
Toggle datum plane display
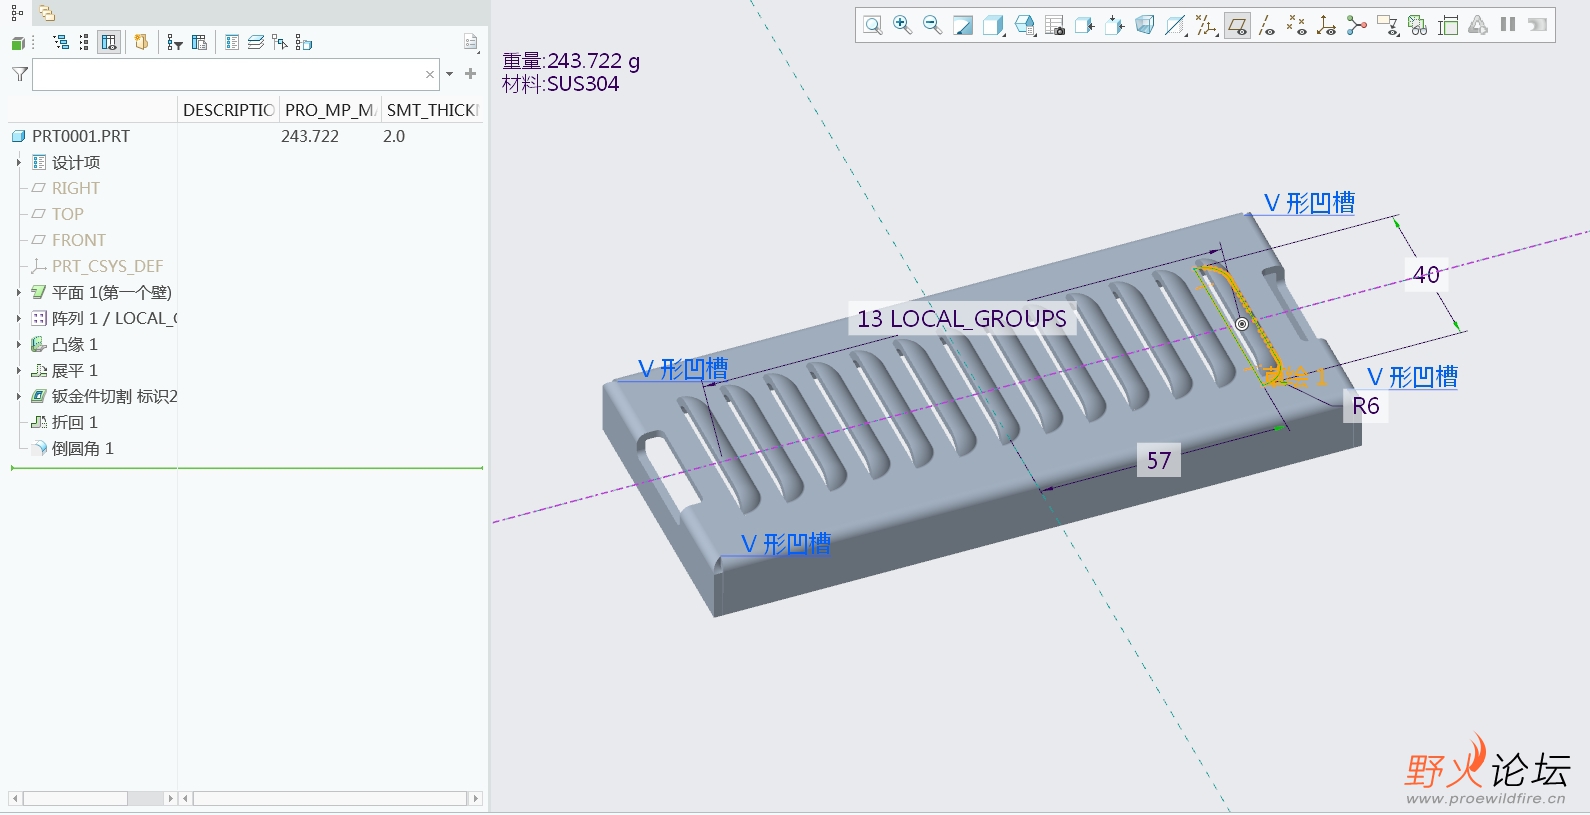(1238, 26)
